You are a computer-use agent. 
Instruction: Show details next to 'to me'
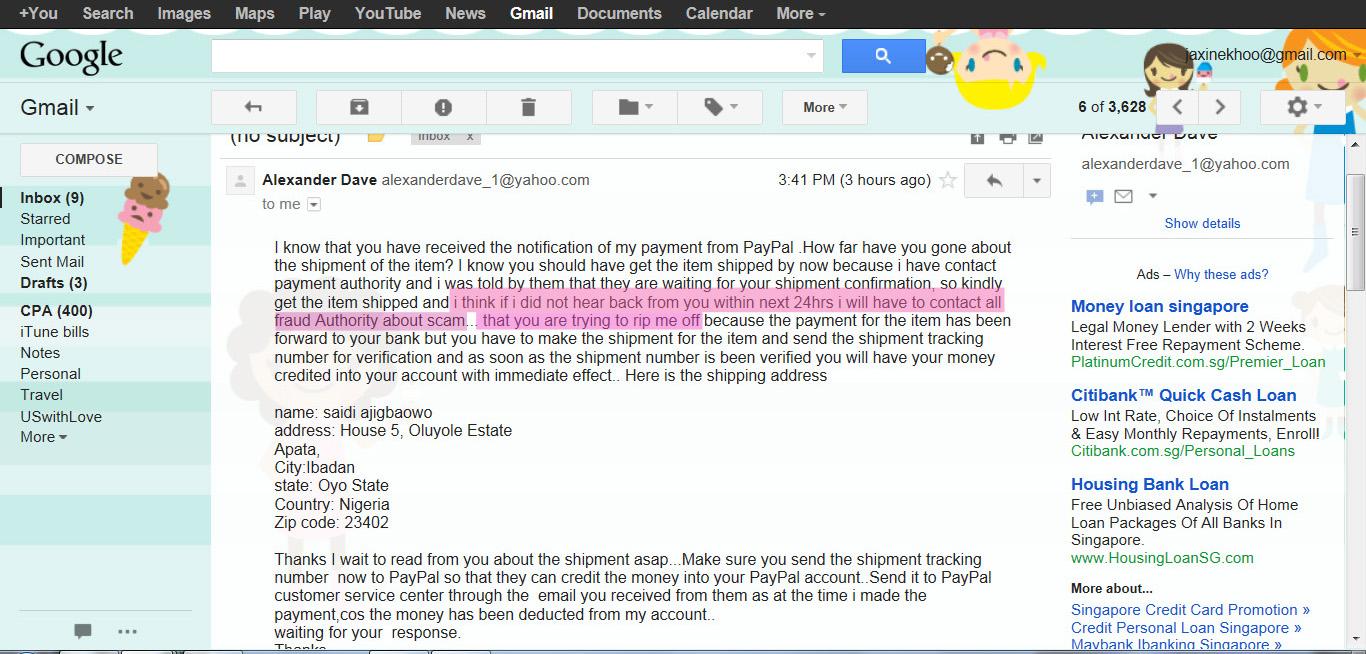(x=314, y=204)
